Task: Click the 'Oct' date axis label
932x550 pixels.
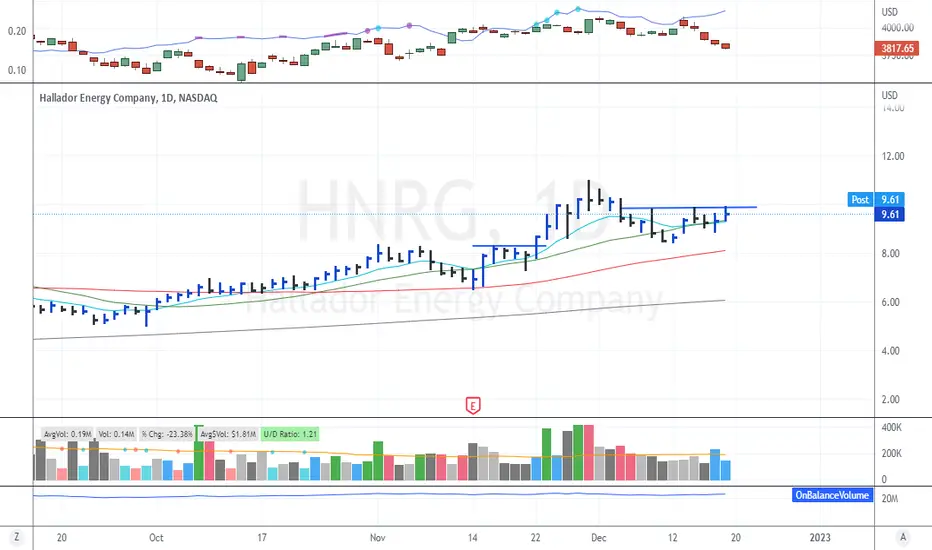Action: [x=156, y=538]
